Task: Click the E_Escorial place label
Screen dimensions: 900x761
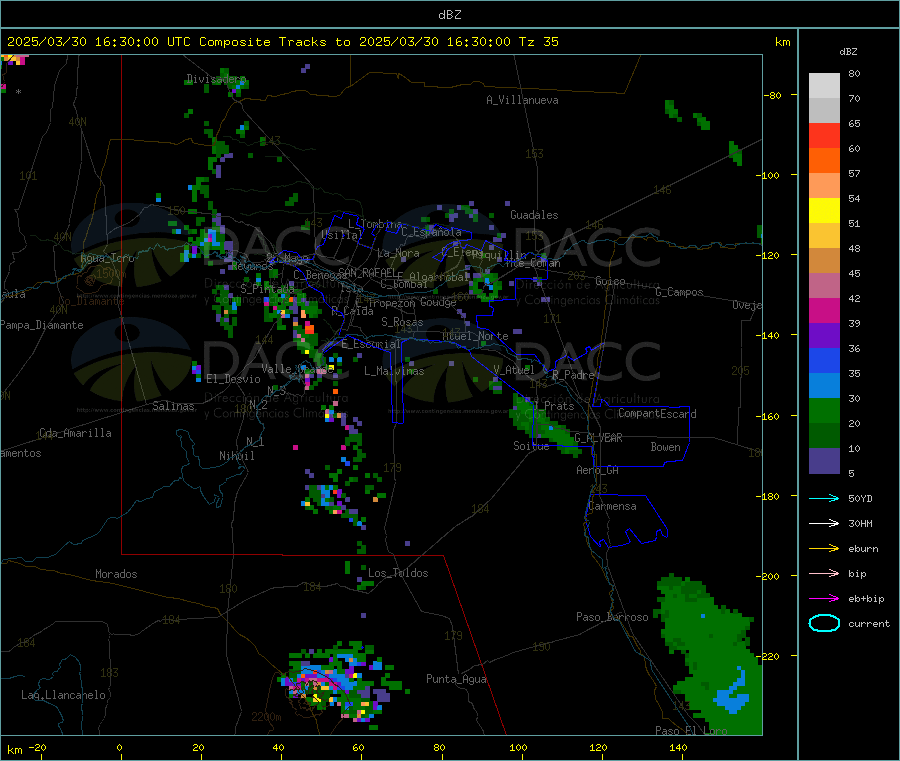Action: click(370, 344)
